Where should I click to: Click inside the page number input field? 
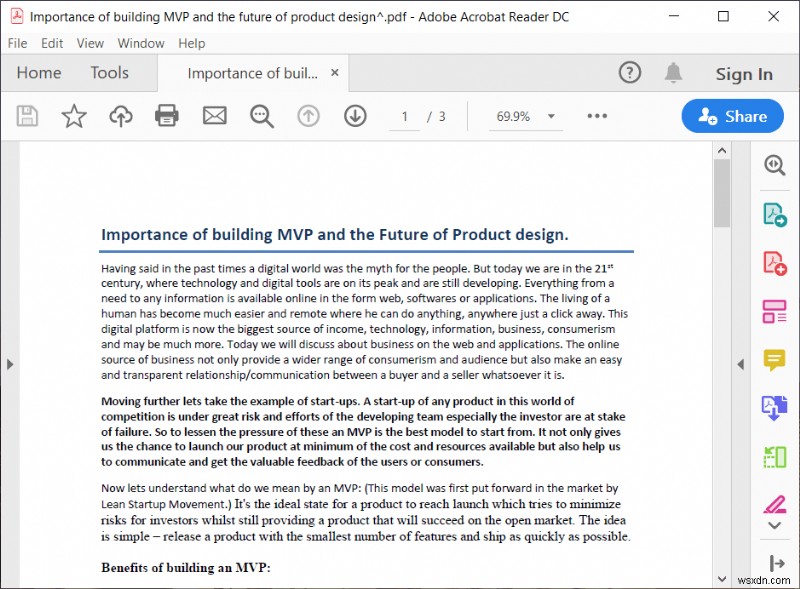[404, 116]
